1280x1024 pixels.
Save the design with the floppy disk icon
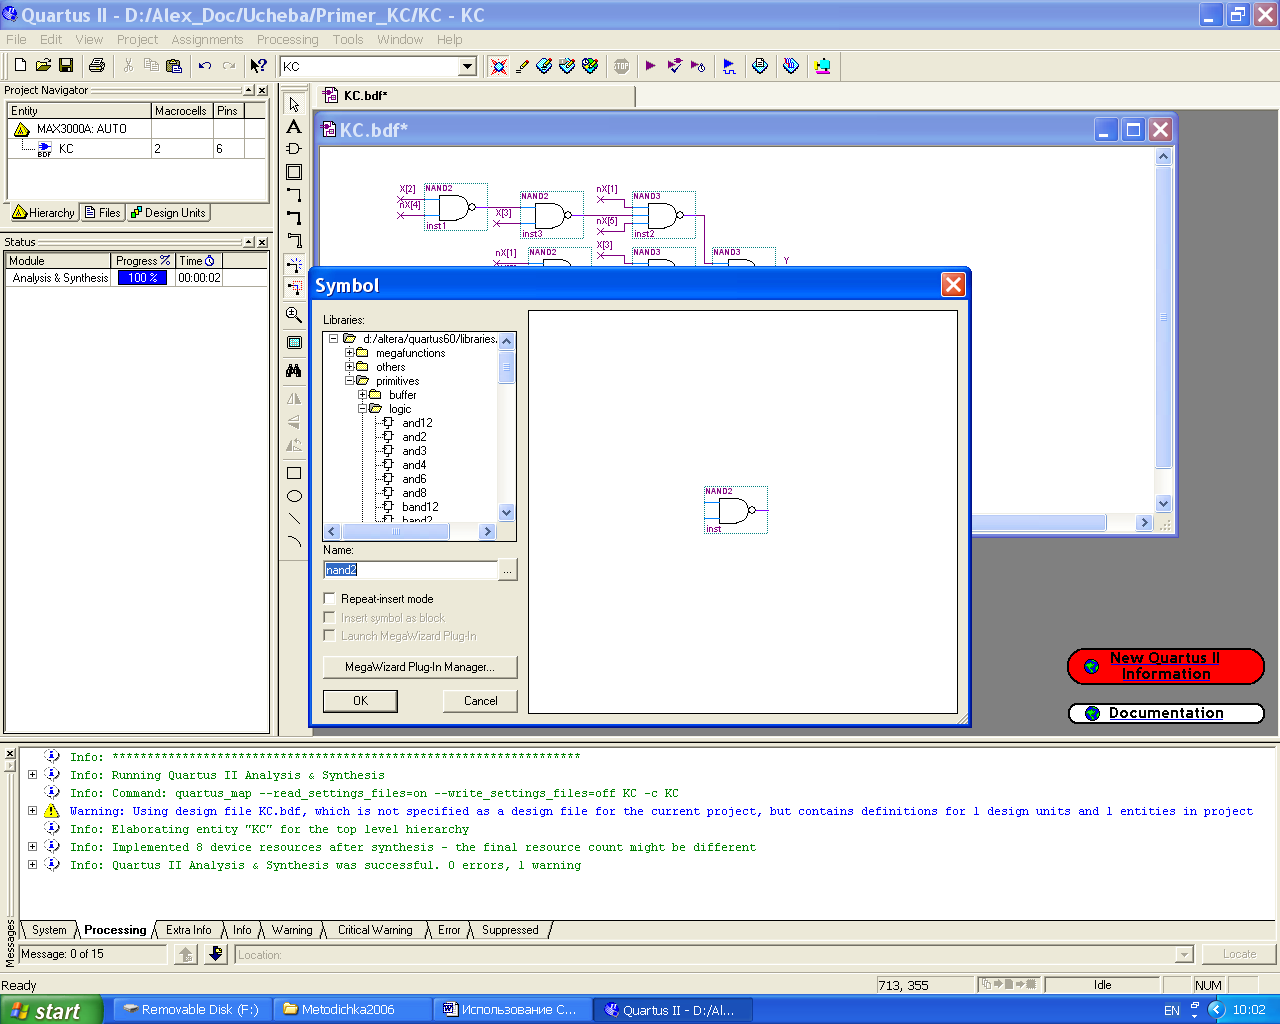click(66, 66)
